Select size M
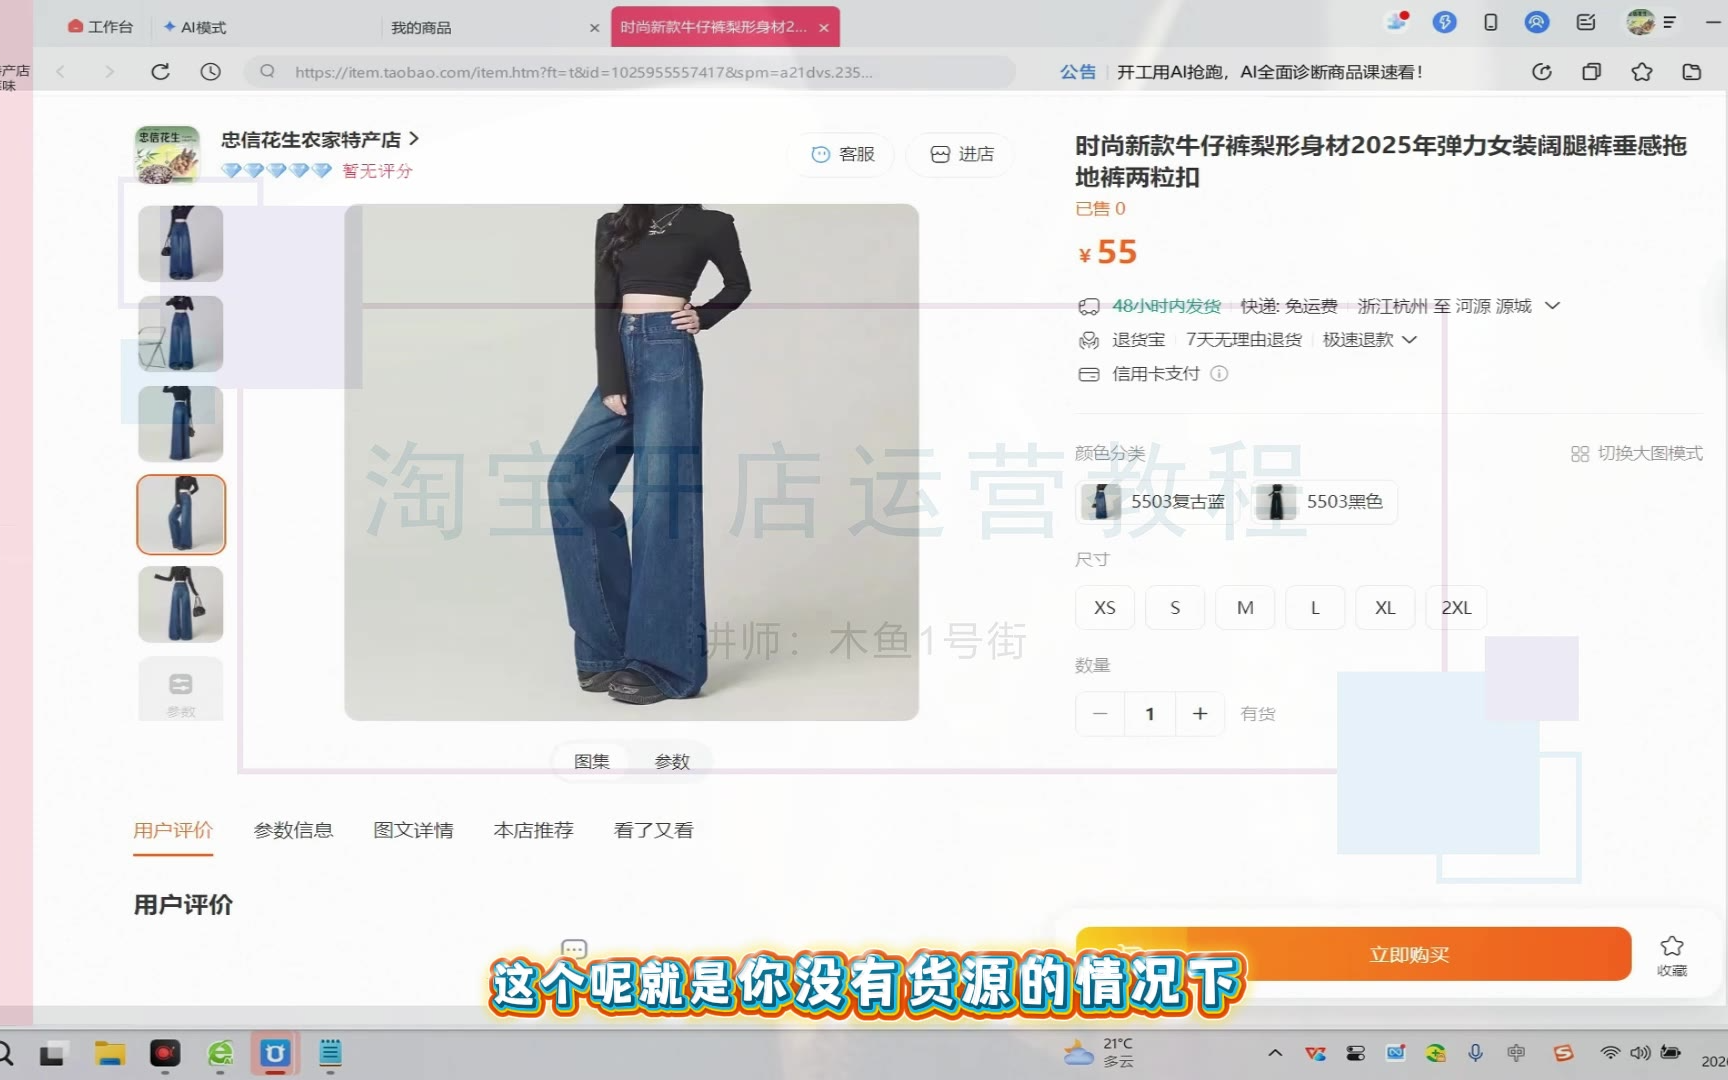Viewport: 1728px width, 1080px height. click(x=1245, y=608)
